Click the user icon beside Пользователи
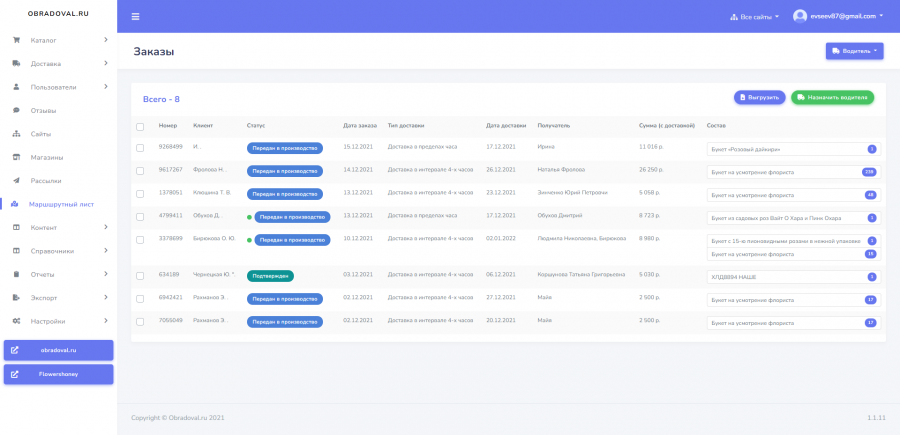 click(x=17, y=87)
